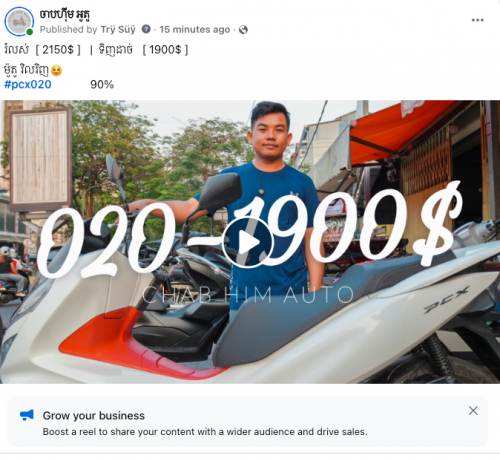Click the Grow your business heading

(x=94, y=416)
